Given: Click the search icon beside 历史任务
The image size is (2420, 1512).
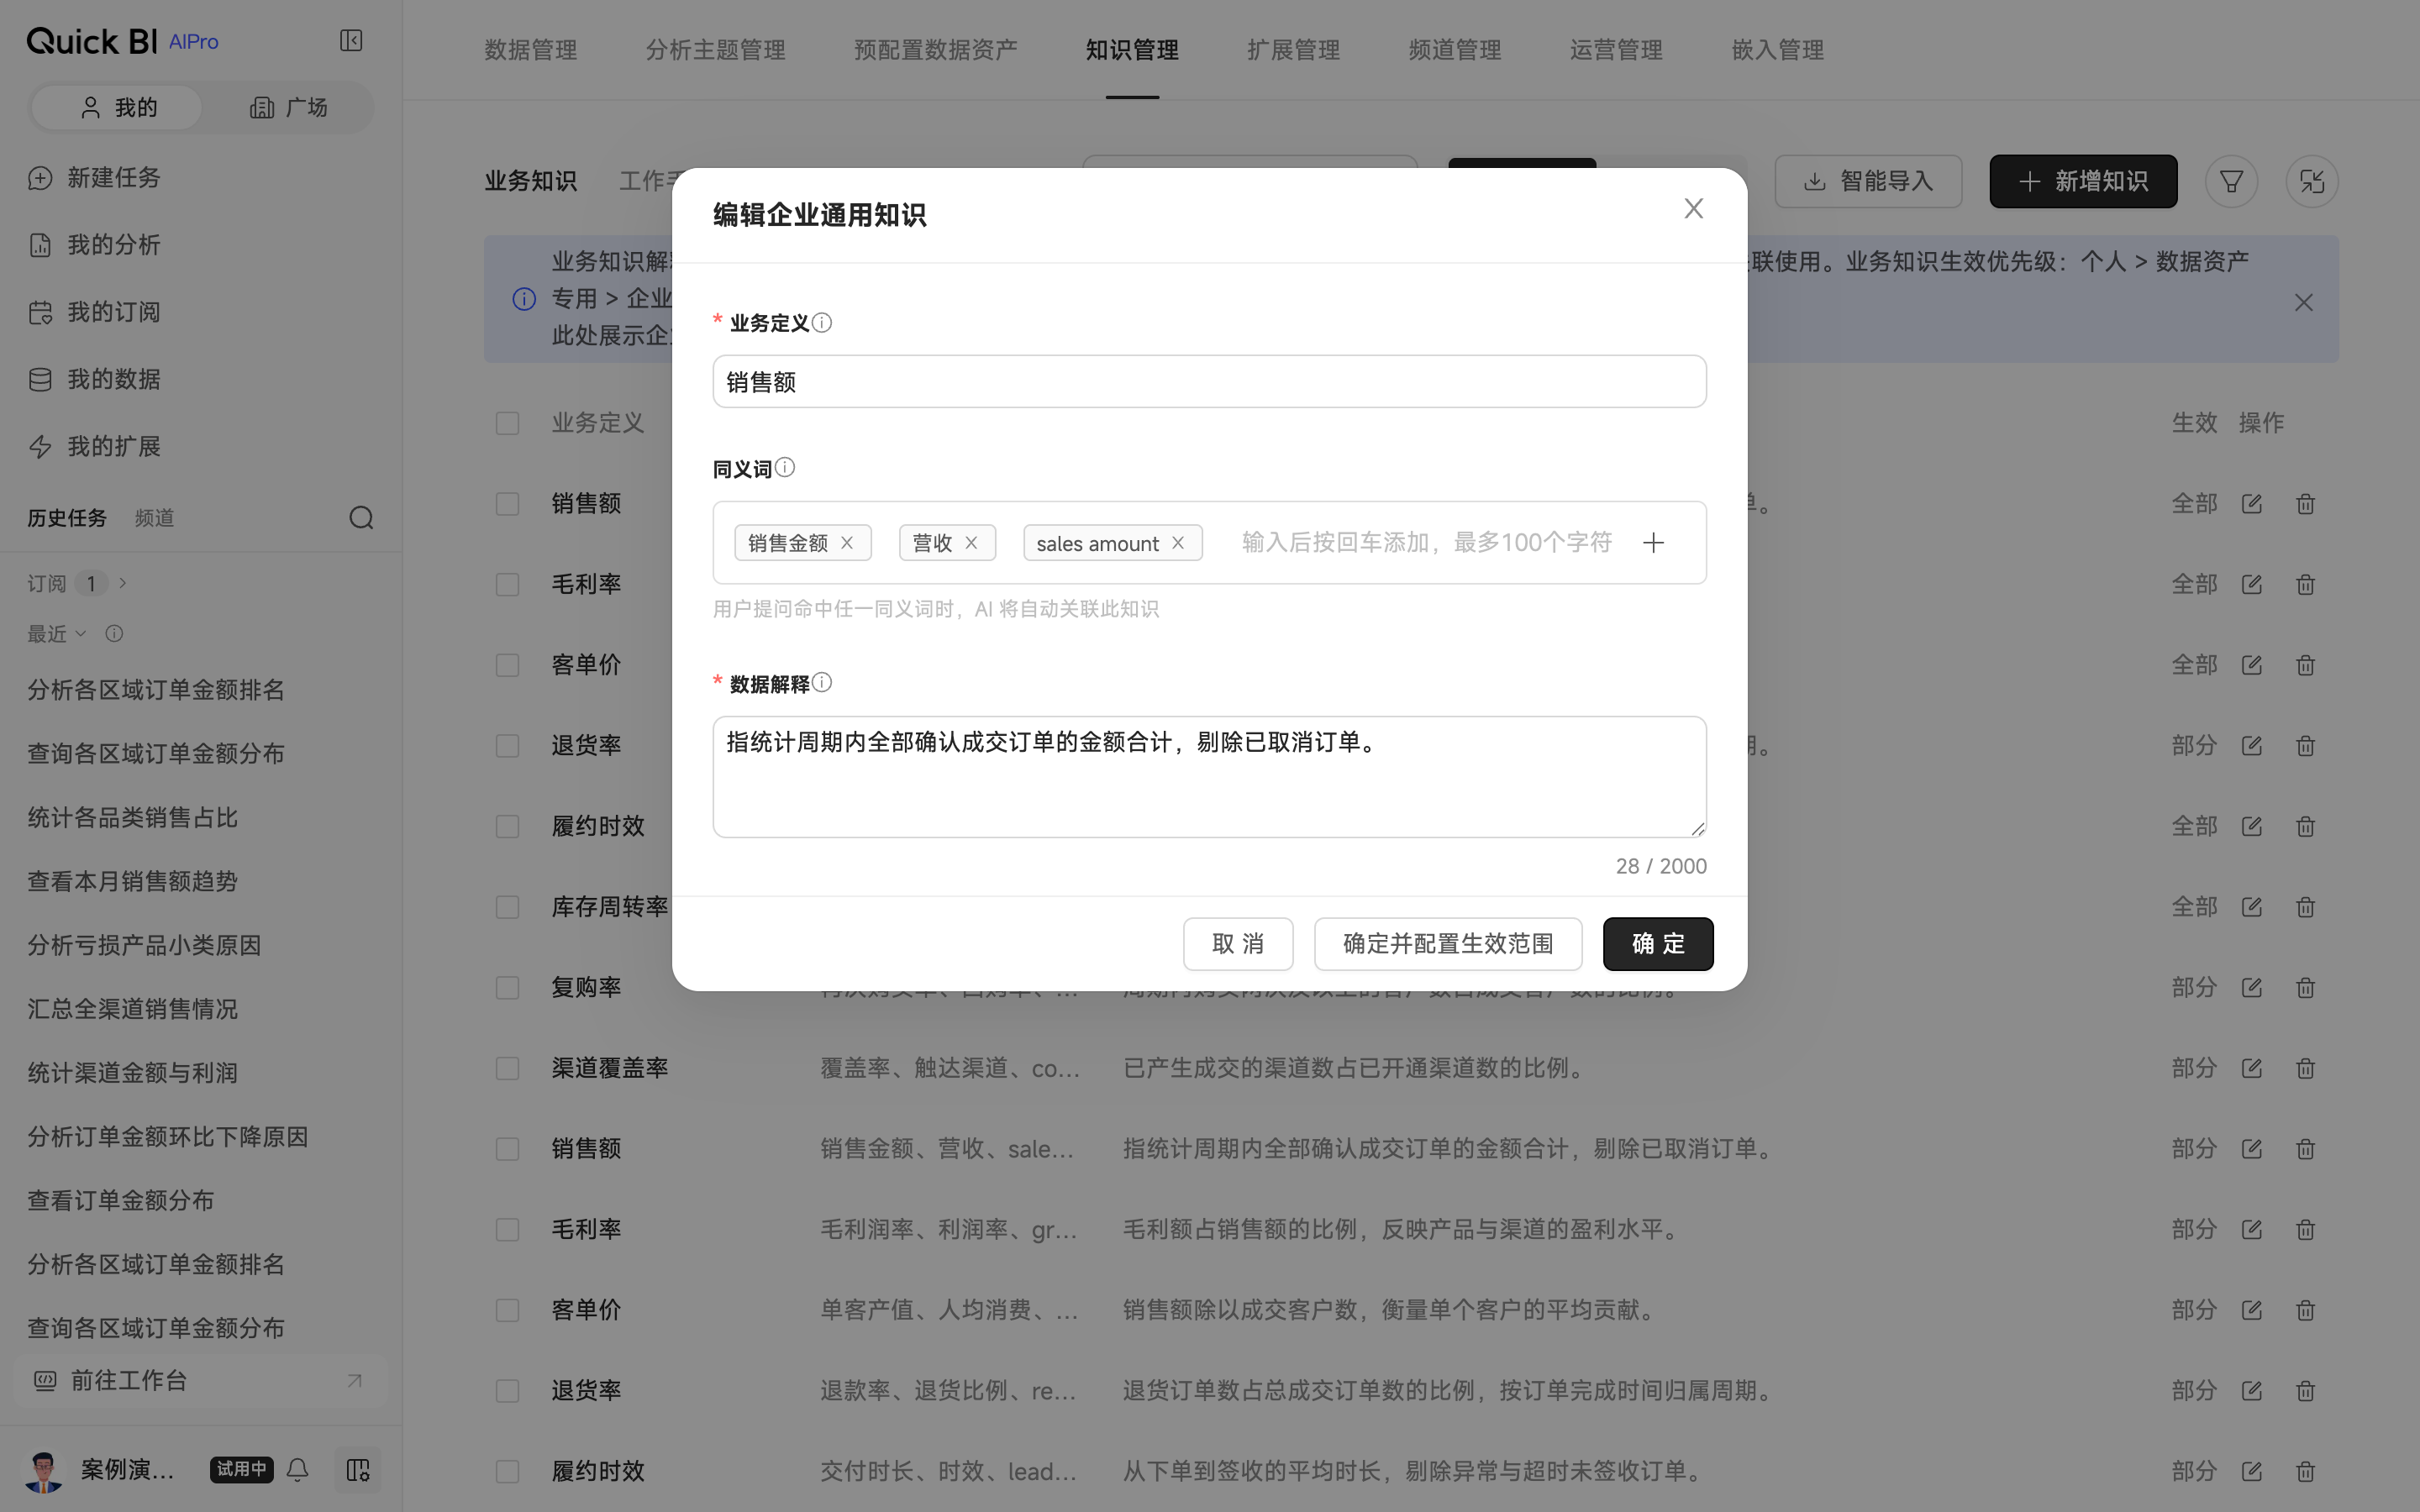Looking at the screenshot, I should (361, 517).
